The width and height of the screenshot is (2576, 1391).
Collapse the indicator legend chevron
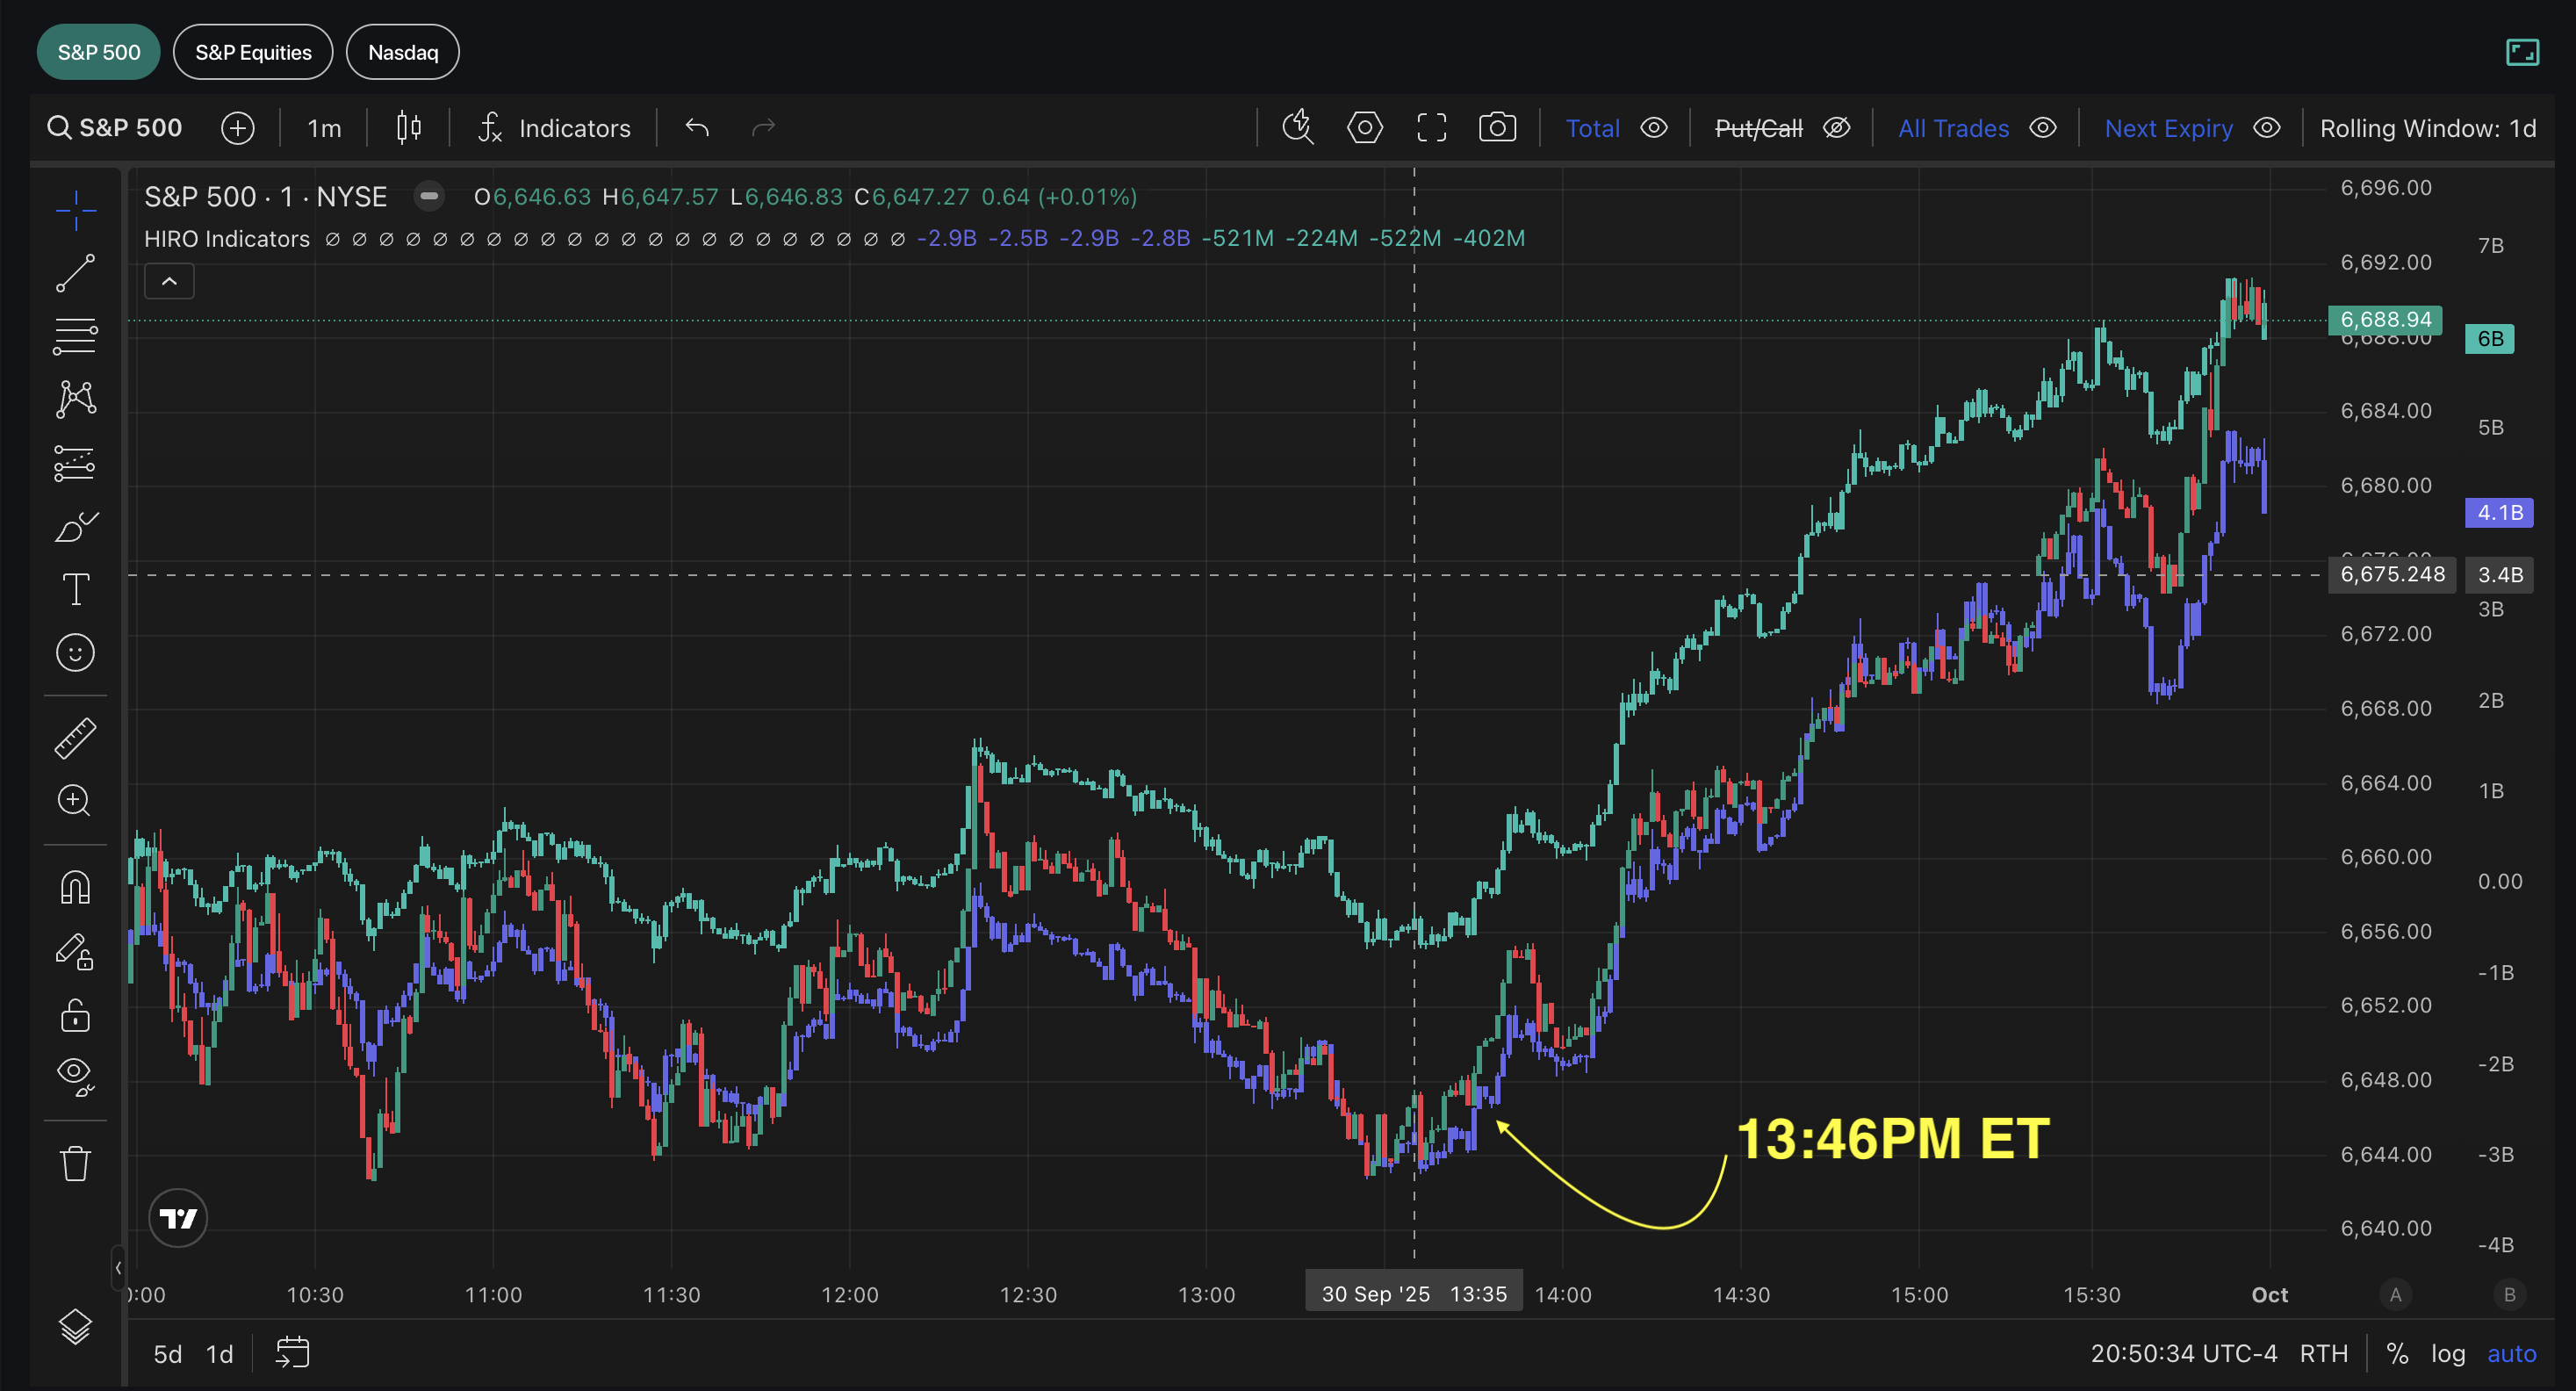169,282
